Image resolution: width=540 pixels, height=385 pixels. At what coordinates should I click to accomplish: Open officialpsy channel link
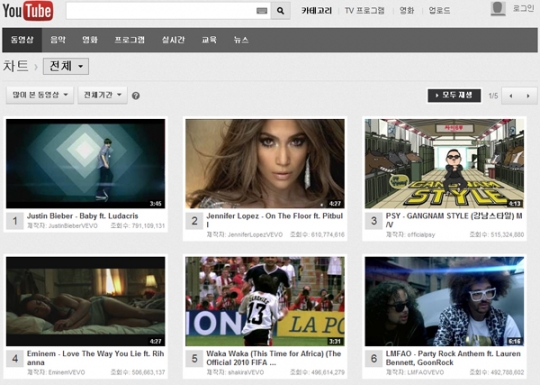[x=421, y=235]
